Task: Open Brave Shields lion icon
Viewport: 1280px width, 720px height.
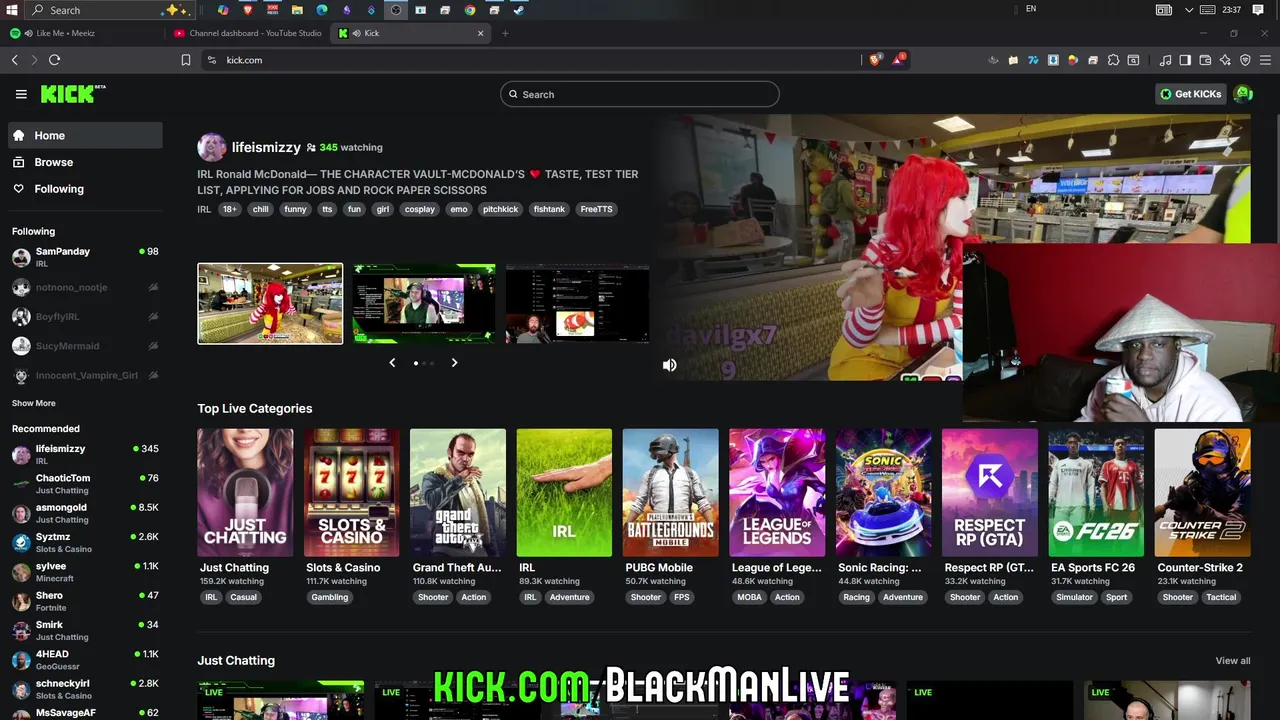Action: click(x=875, y=60)
